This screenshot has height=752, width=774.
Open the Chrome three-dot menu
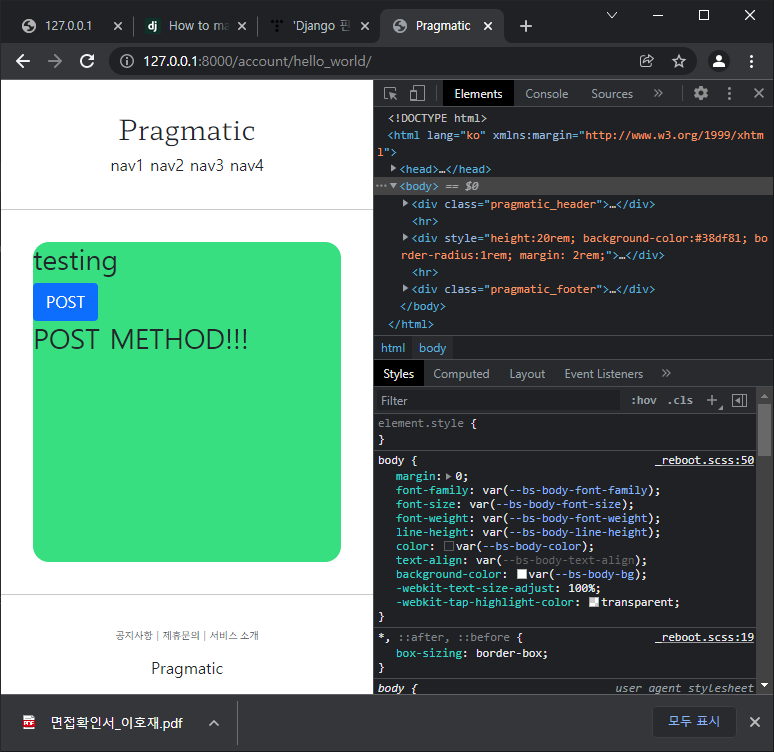pyautogui.click(x=751, y=61)
